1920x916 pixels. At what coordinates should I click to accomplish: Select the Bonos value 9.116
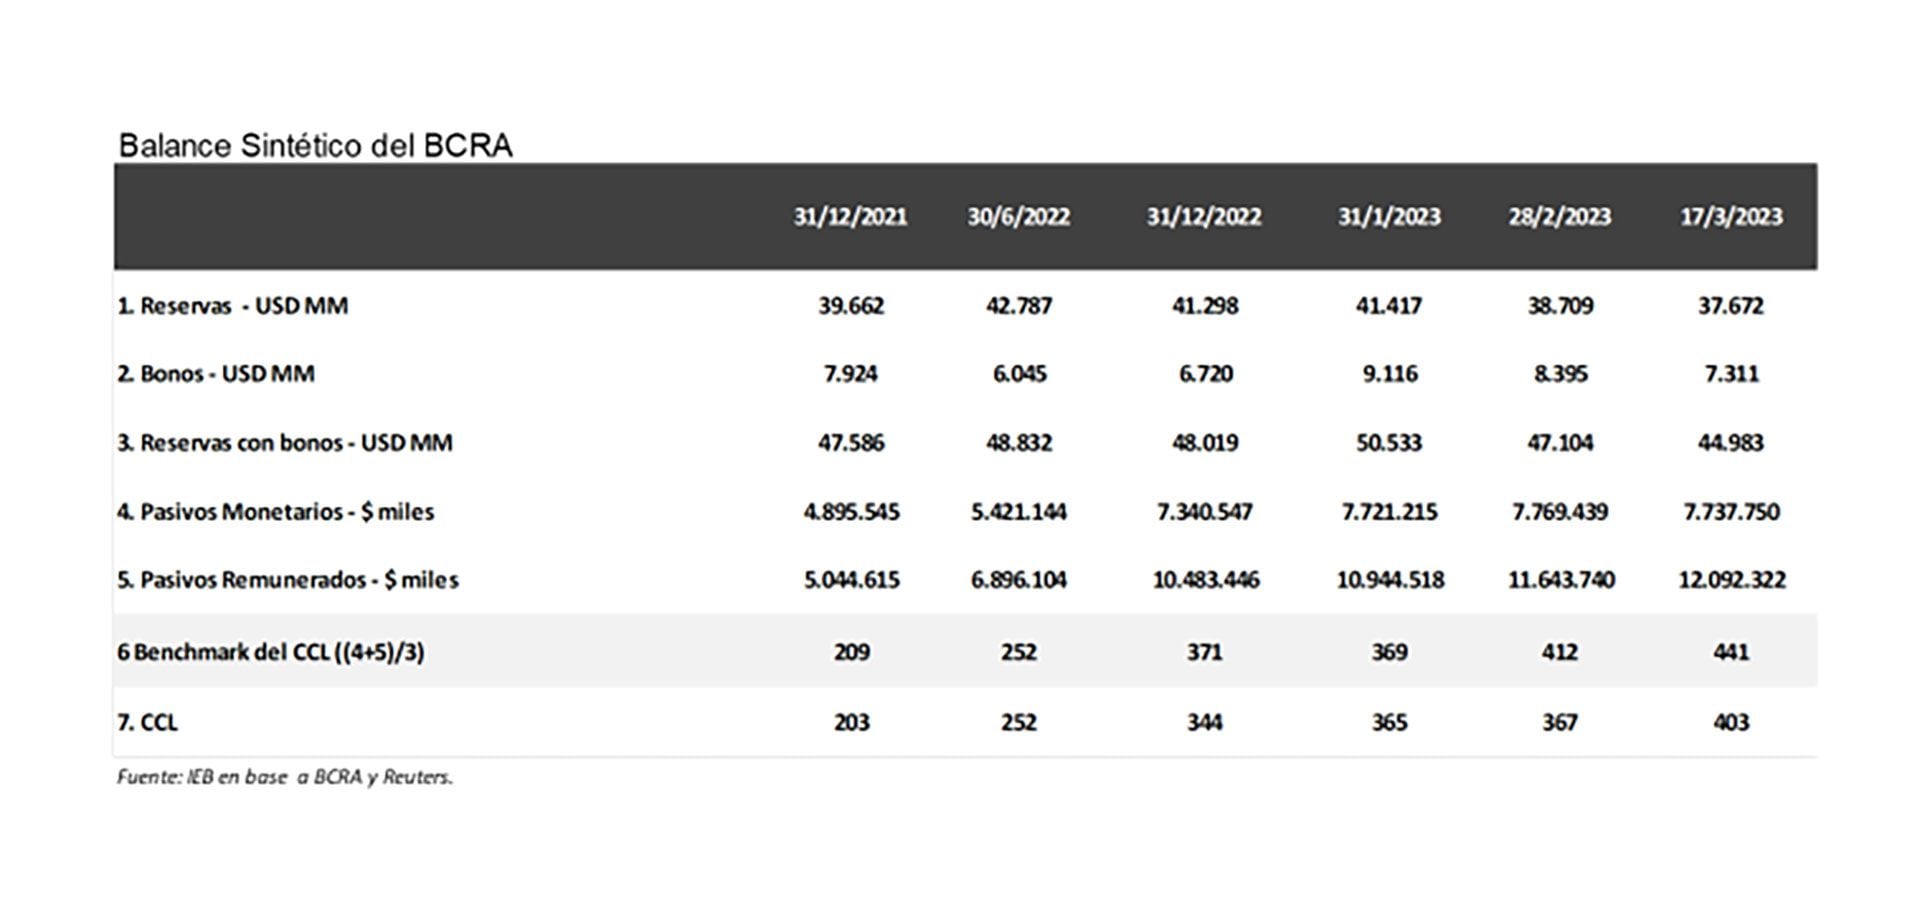tap(1389, 374)
